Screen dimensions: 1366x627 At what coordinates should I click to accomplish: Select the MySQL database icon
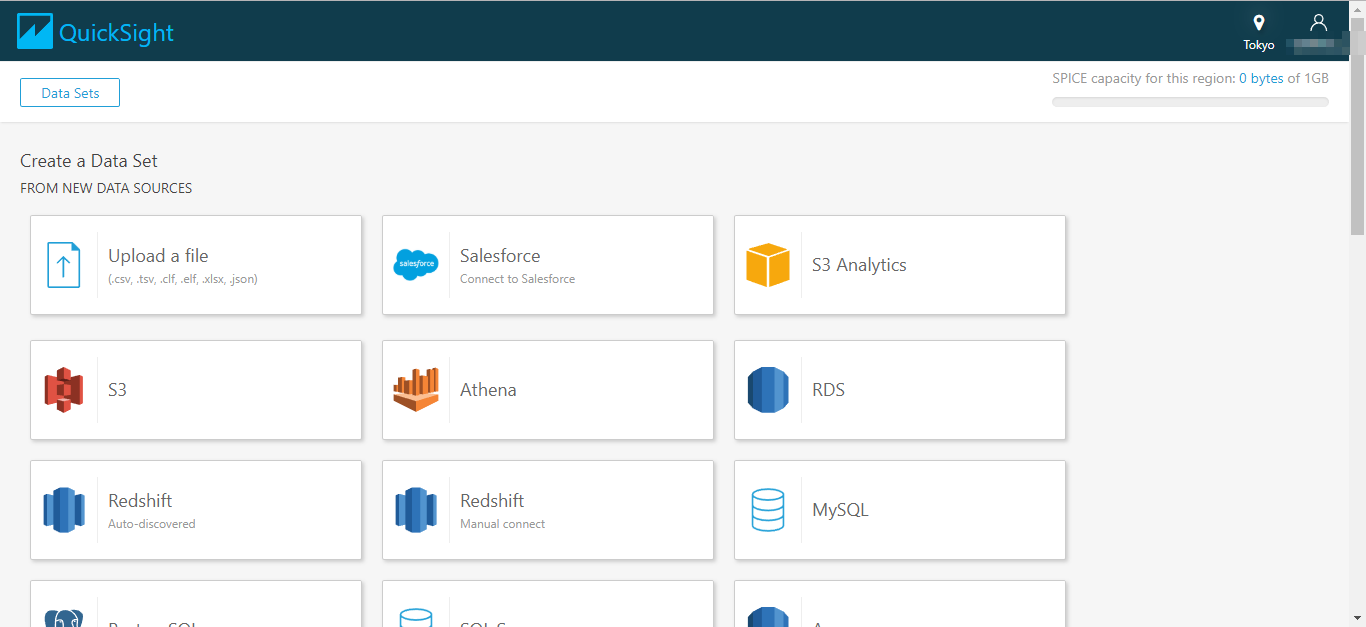[x=768, y=509]
